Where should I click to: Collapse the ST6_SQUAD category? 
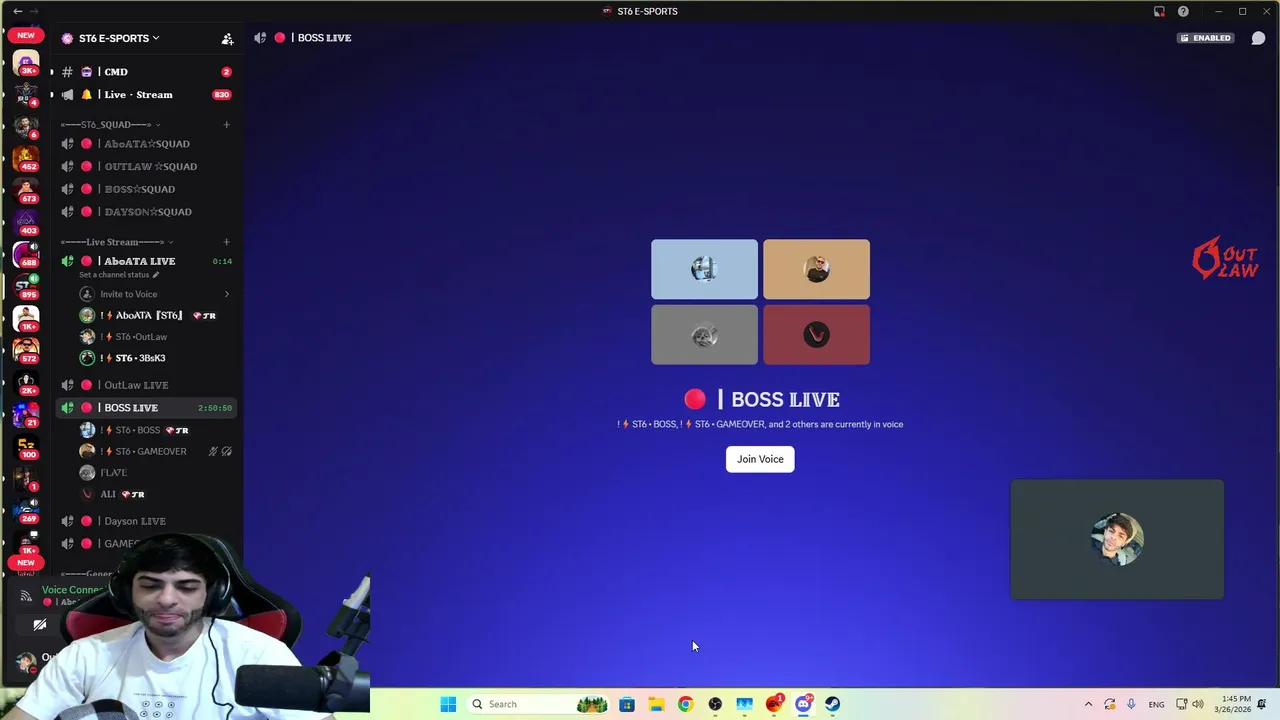110,125
